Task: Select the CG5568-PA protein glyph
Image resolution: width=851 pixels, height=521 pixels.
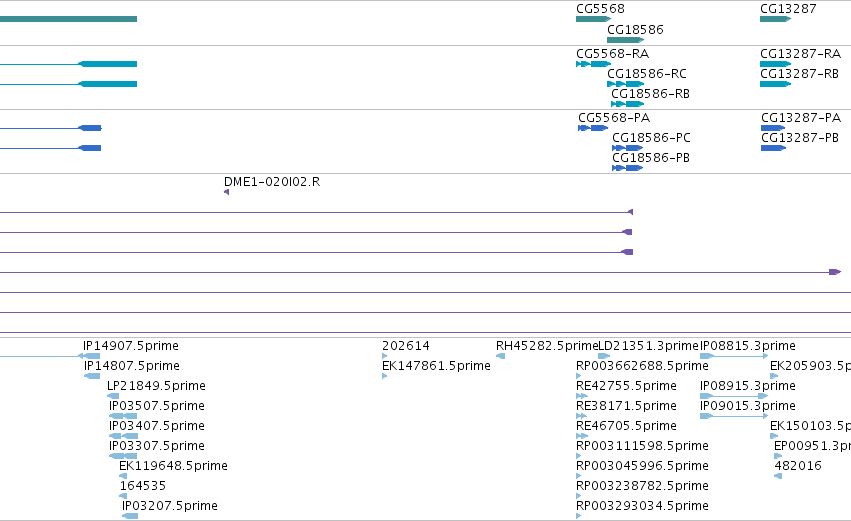Action: [x=593, y=128]
